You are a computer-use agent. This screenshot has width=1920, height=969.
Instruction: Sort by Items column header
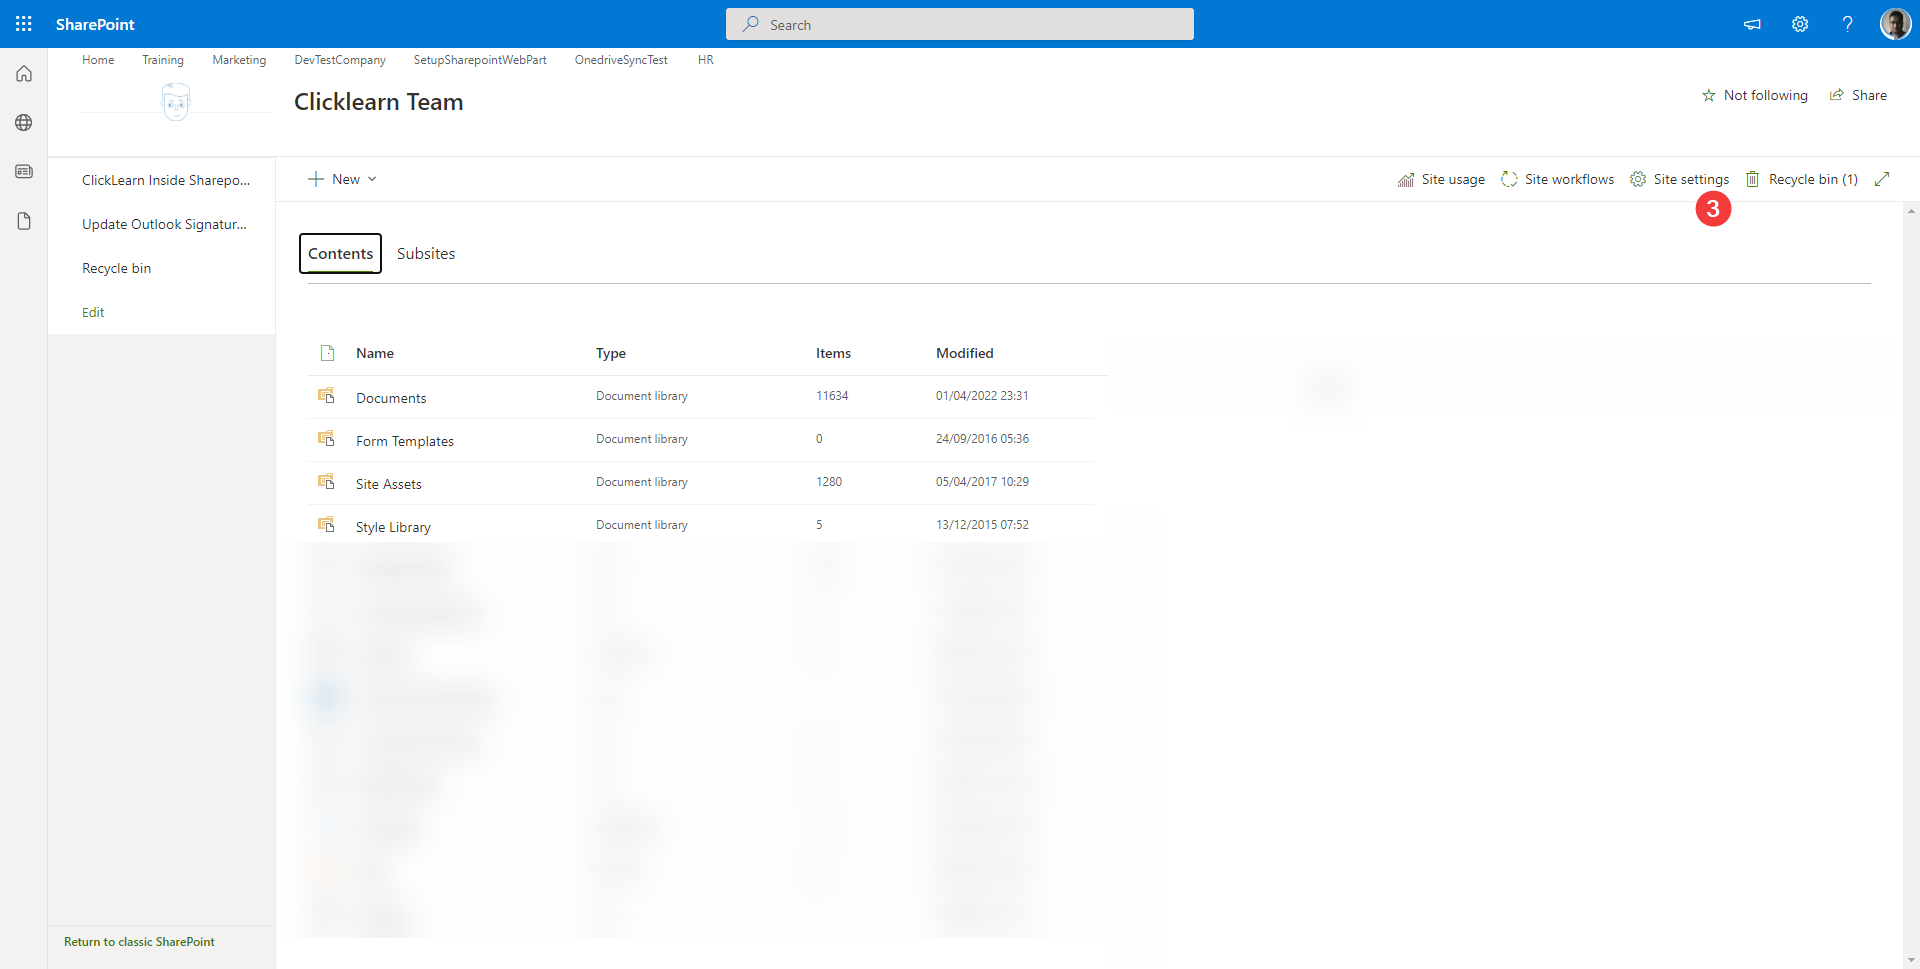click(833, 353)
